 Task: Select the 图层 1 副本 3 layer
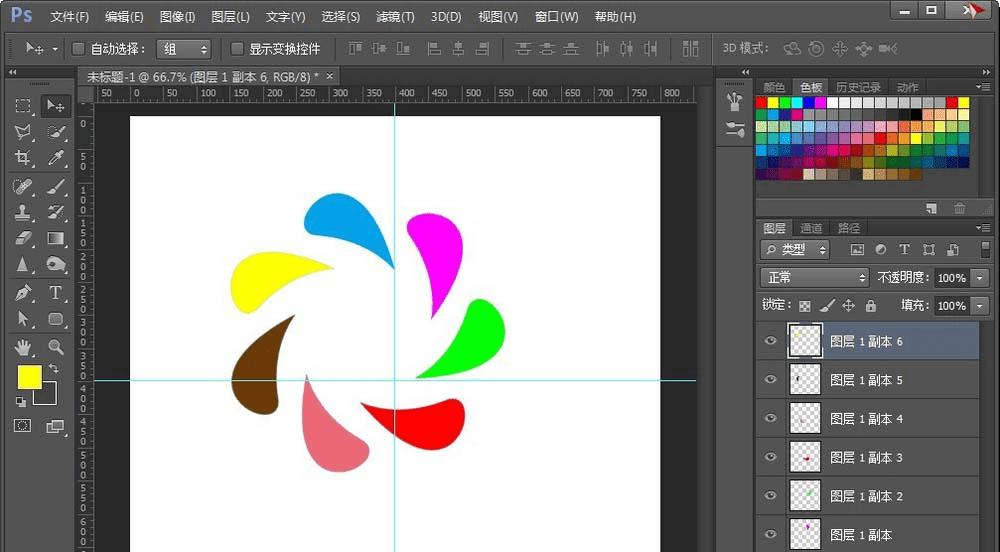(867, 457)
